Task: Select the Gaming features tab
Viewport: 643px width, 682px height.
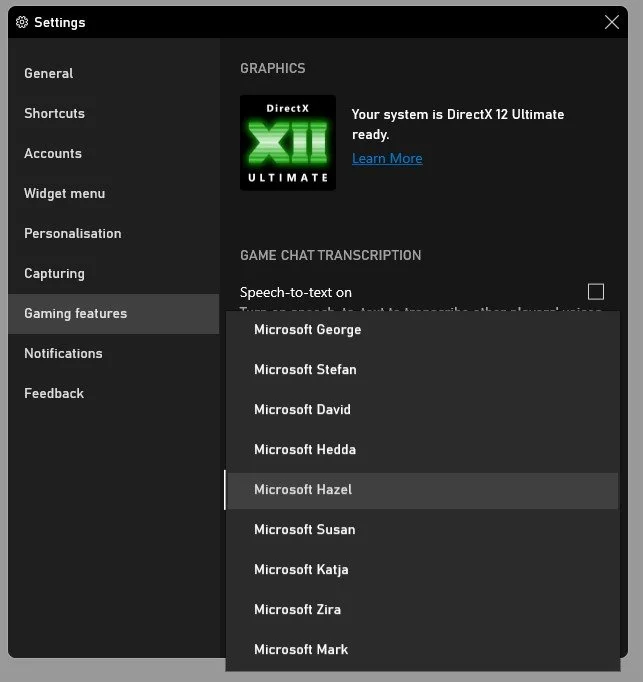Action: [x=114, y=314]
